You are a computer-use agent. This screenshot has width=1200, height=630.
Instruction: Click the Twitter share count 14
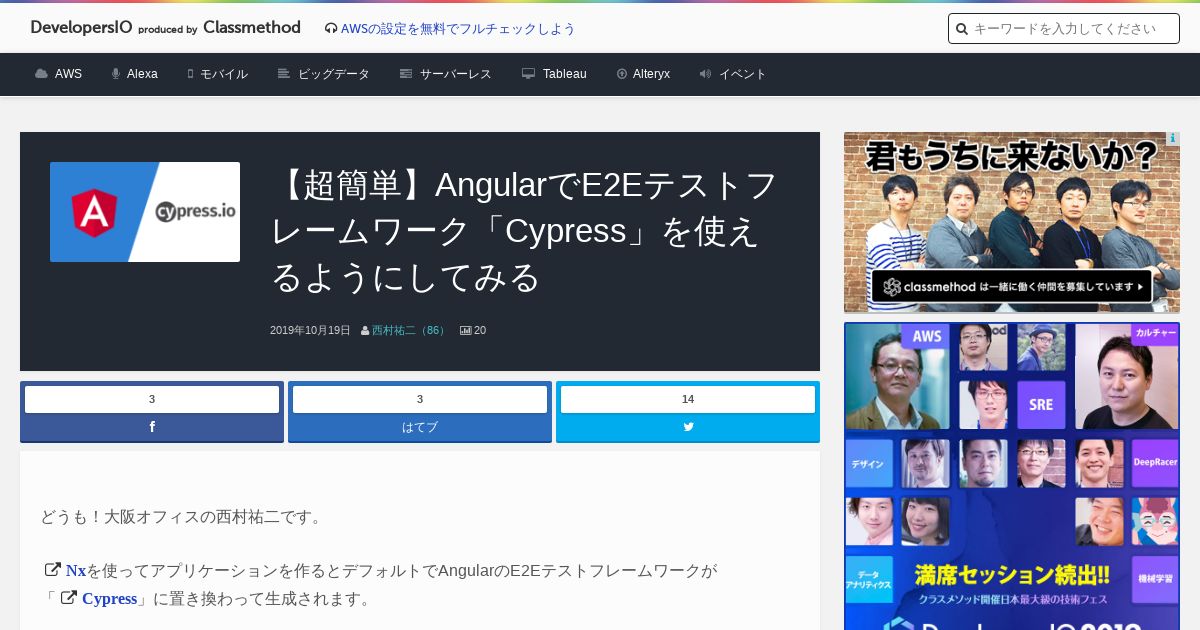(688, 399)
